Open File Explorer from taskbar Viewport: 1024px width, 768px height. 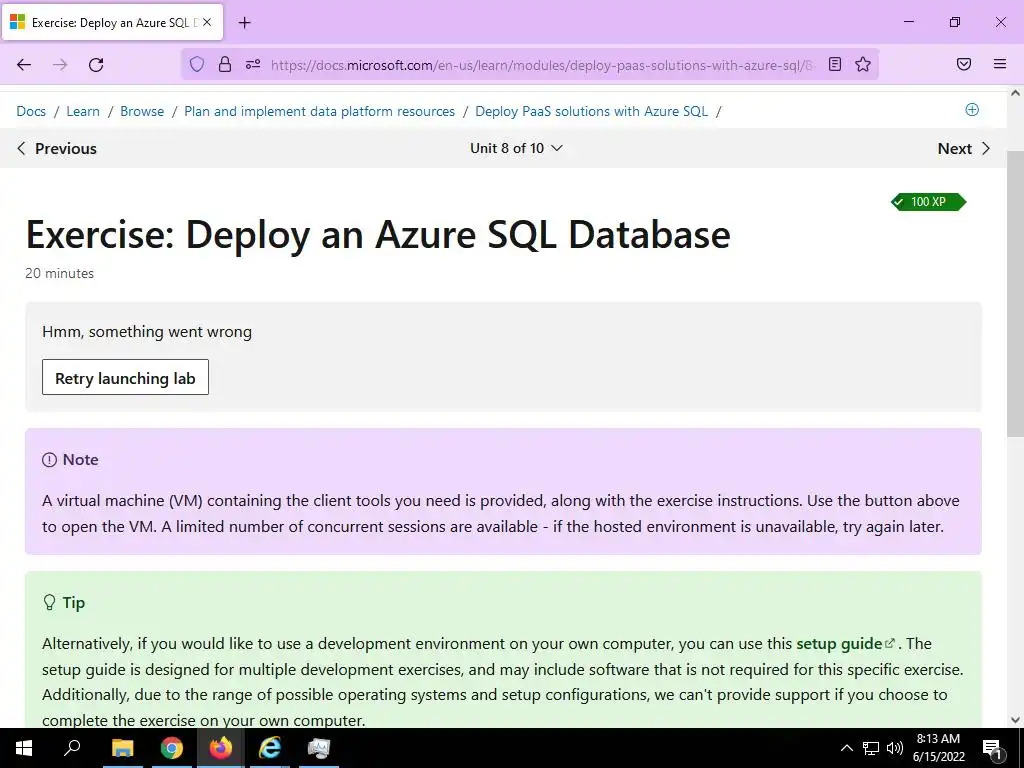pyautogui.click(x=122, y=748)
